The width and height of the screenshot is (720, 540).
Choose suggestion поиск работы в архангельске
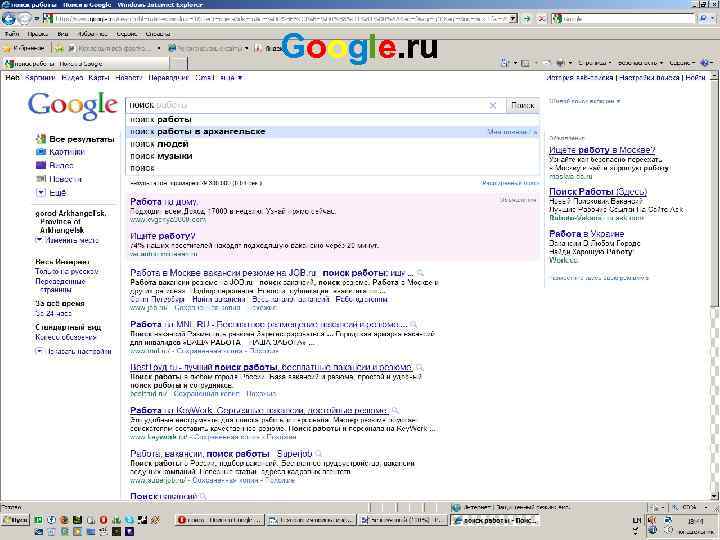[x=332, y=132]
